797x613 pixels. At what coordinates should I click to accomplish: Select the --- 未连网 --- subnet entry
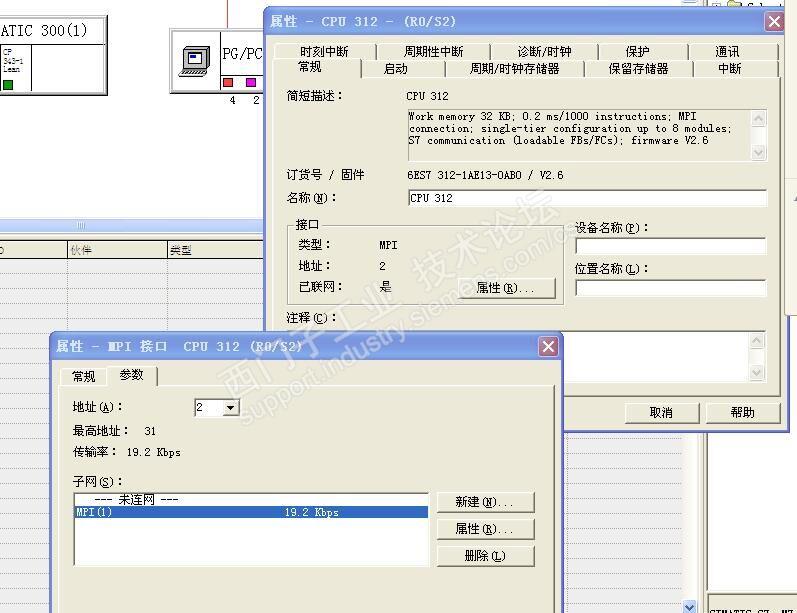(x=251, y=500)
